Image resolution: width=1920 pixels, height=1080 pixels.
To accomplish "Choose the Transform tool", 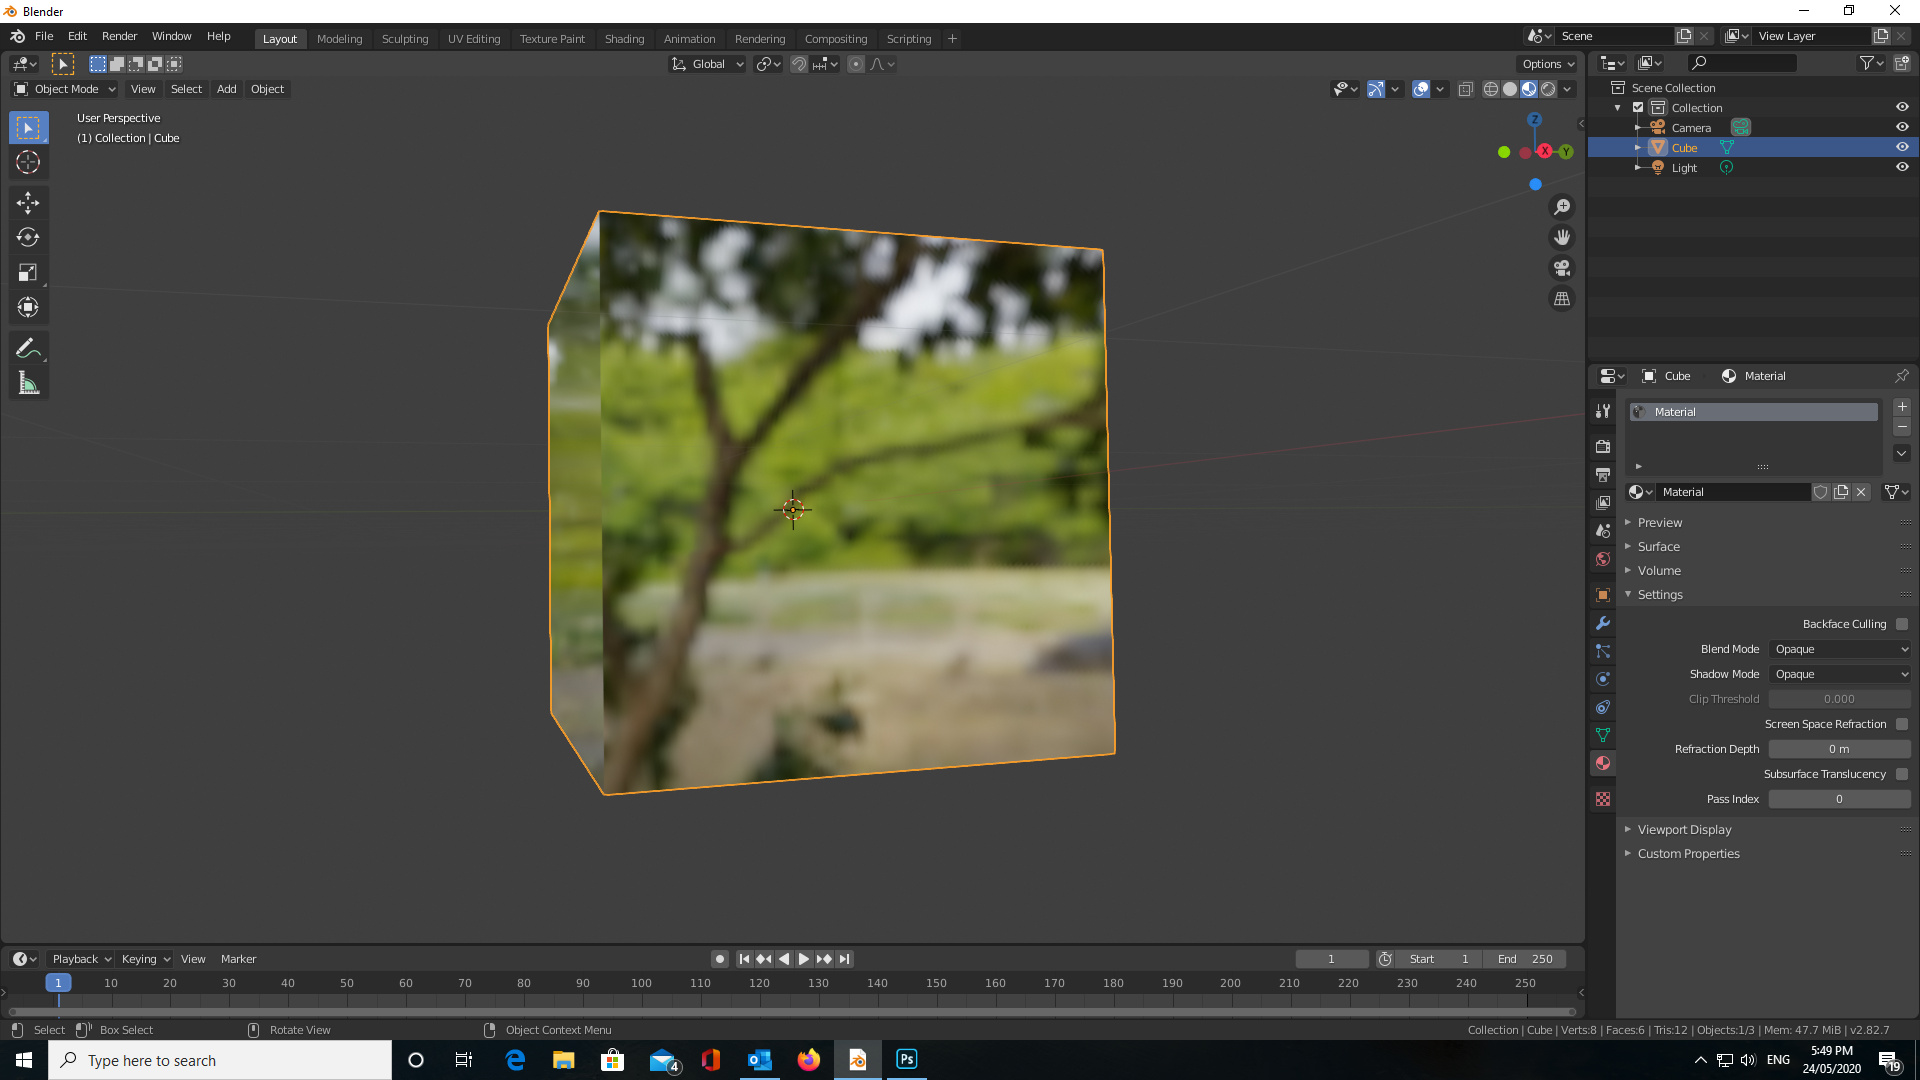I will pyautogui.click(x=28, y=307).
